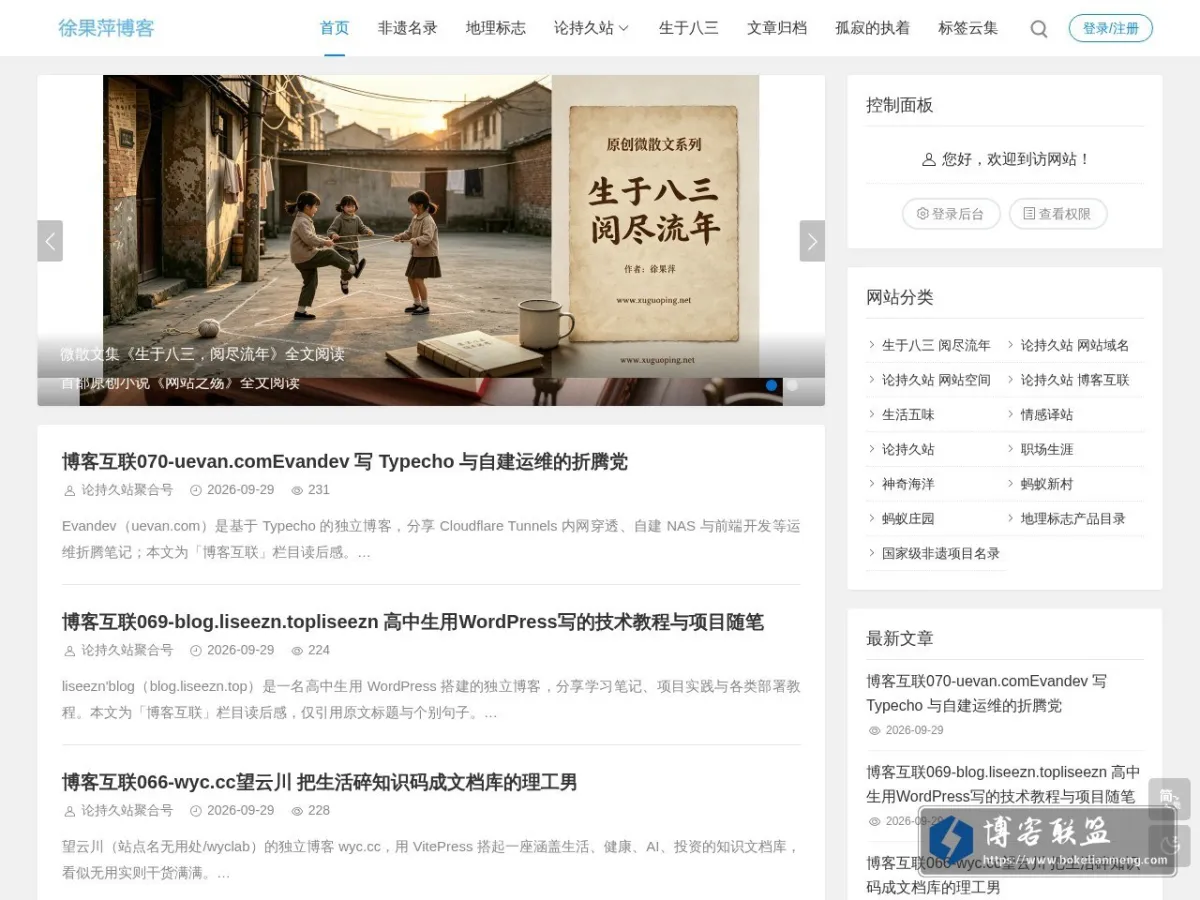Click the user icon beside 您好 greeting

pos(929,159)
